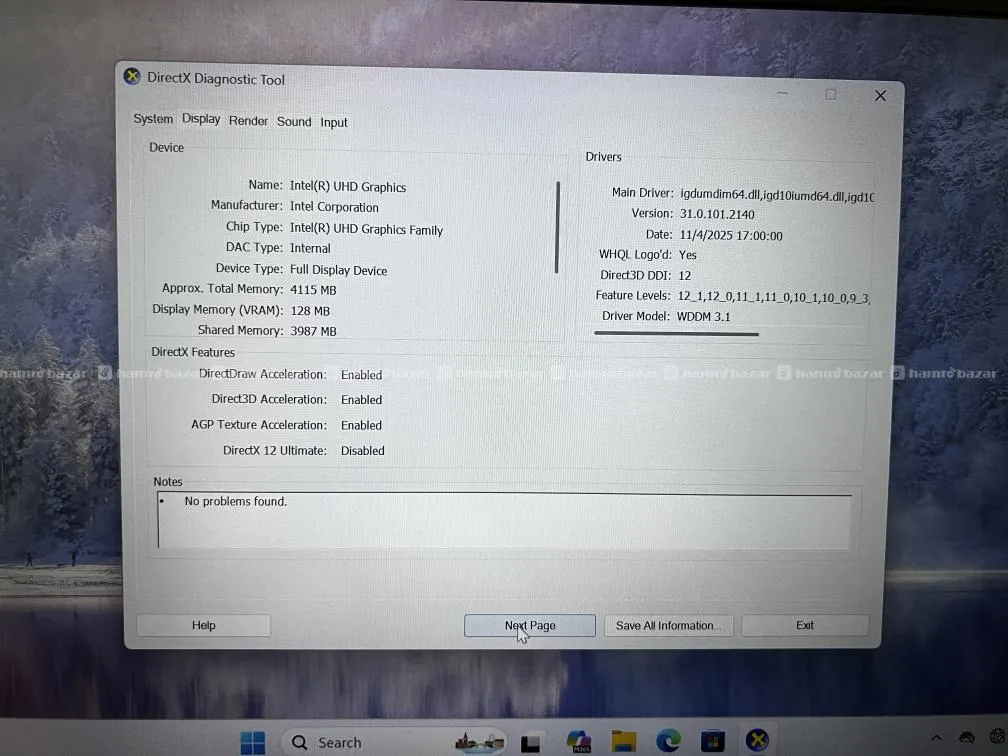
Task: Click the Next Page button
Action: tap(530, 626)
